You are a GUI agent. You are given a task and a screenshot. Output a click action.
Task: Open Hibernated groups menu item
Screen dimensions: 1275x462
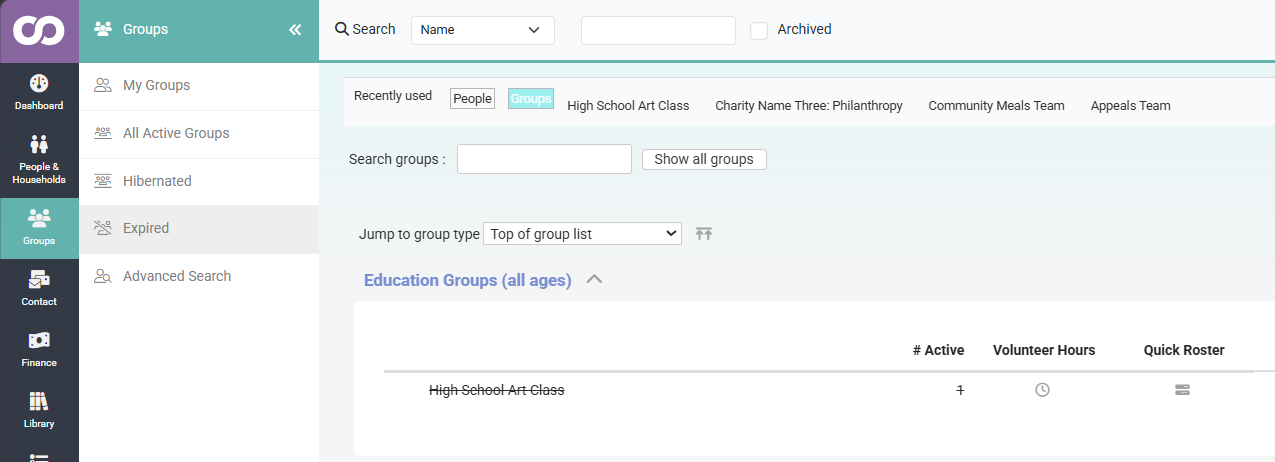click(199, 181)
